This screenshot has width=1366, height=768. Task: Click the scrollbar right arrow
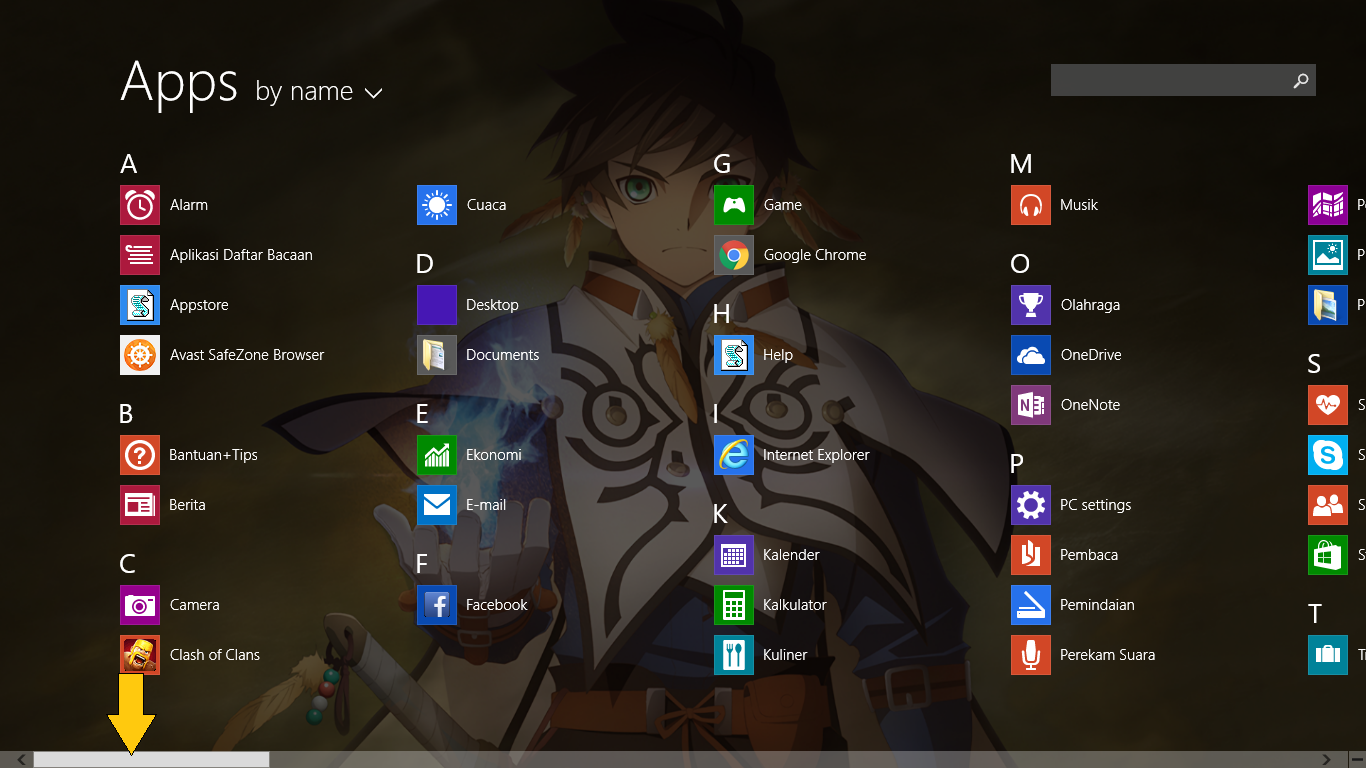click(x=1327, y=760)
